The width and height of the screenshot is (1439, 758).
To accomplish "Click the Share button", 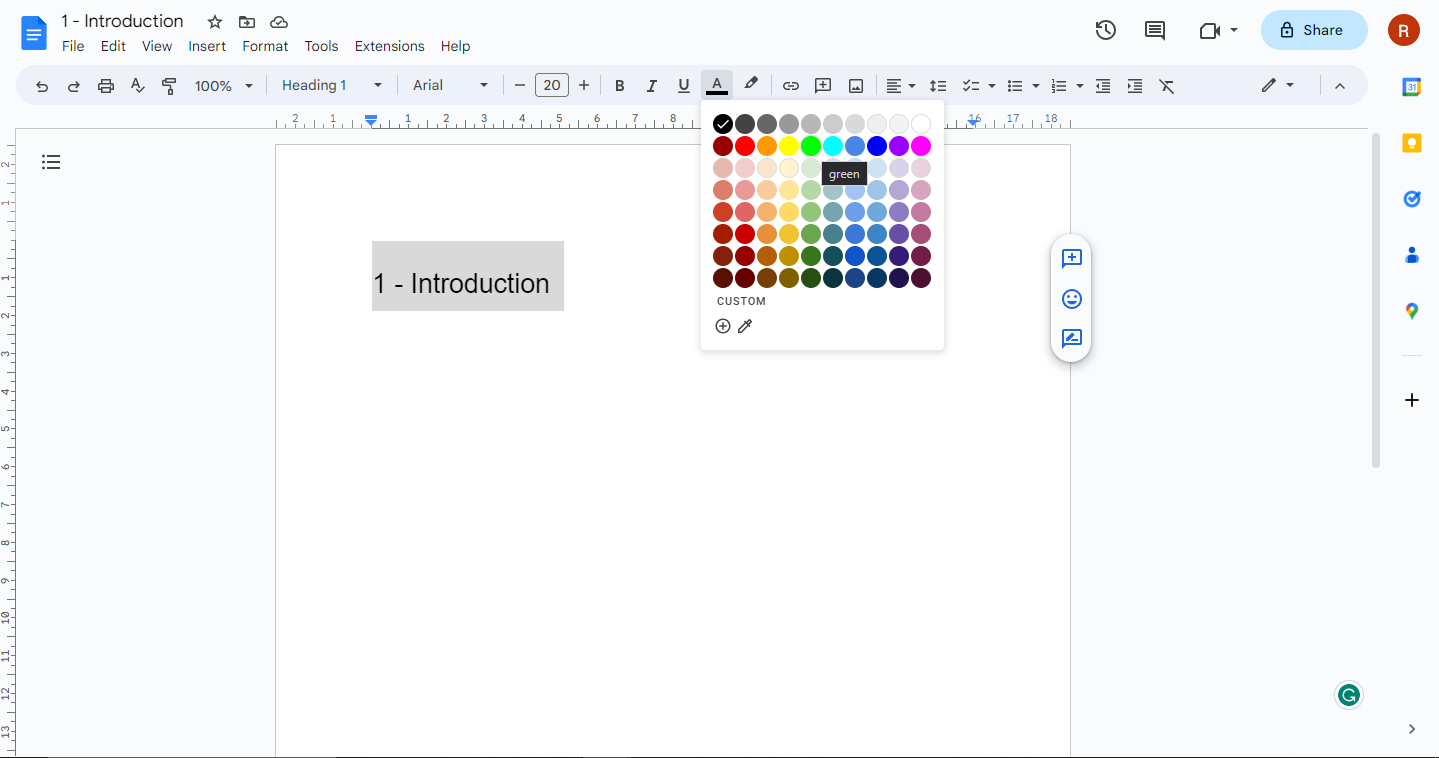I will click(1313, 30).
